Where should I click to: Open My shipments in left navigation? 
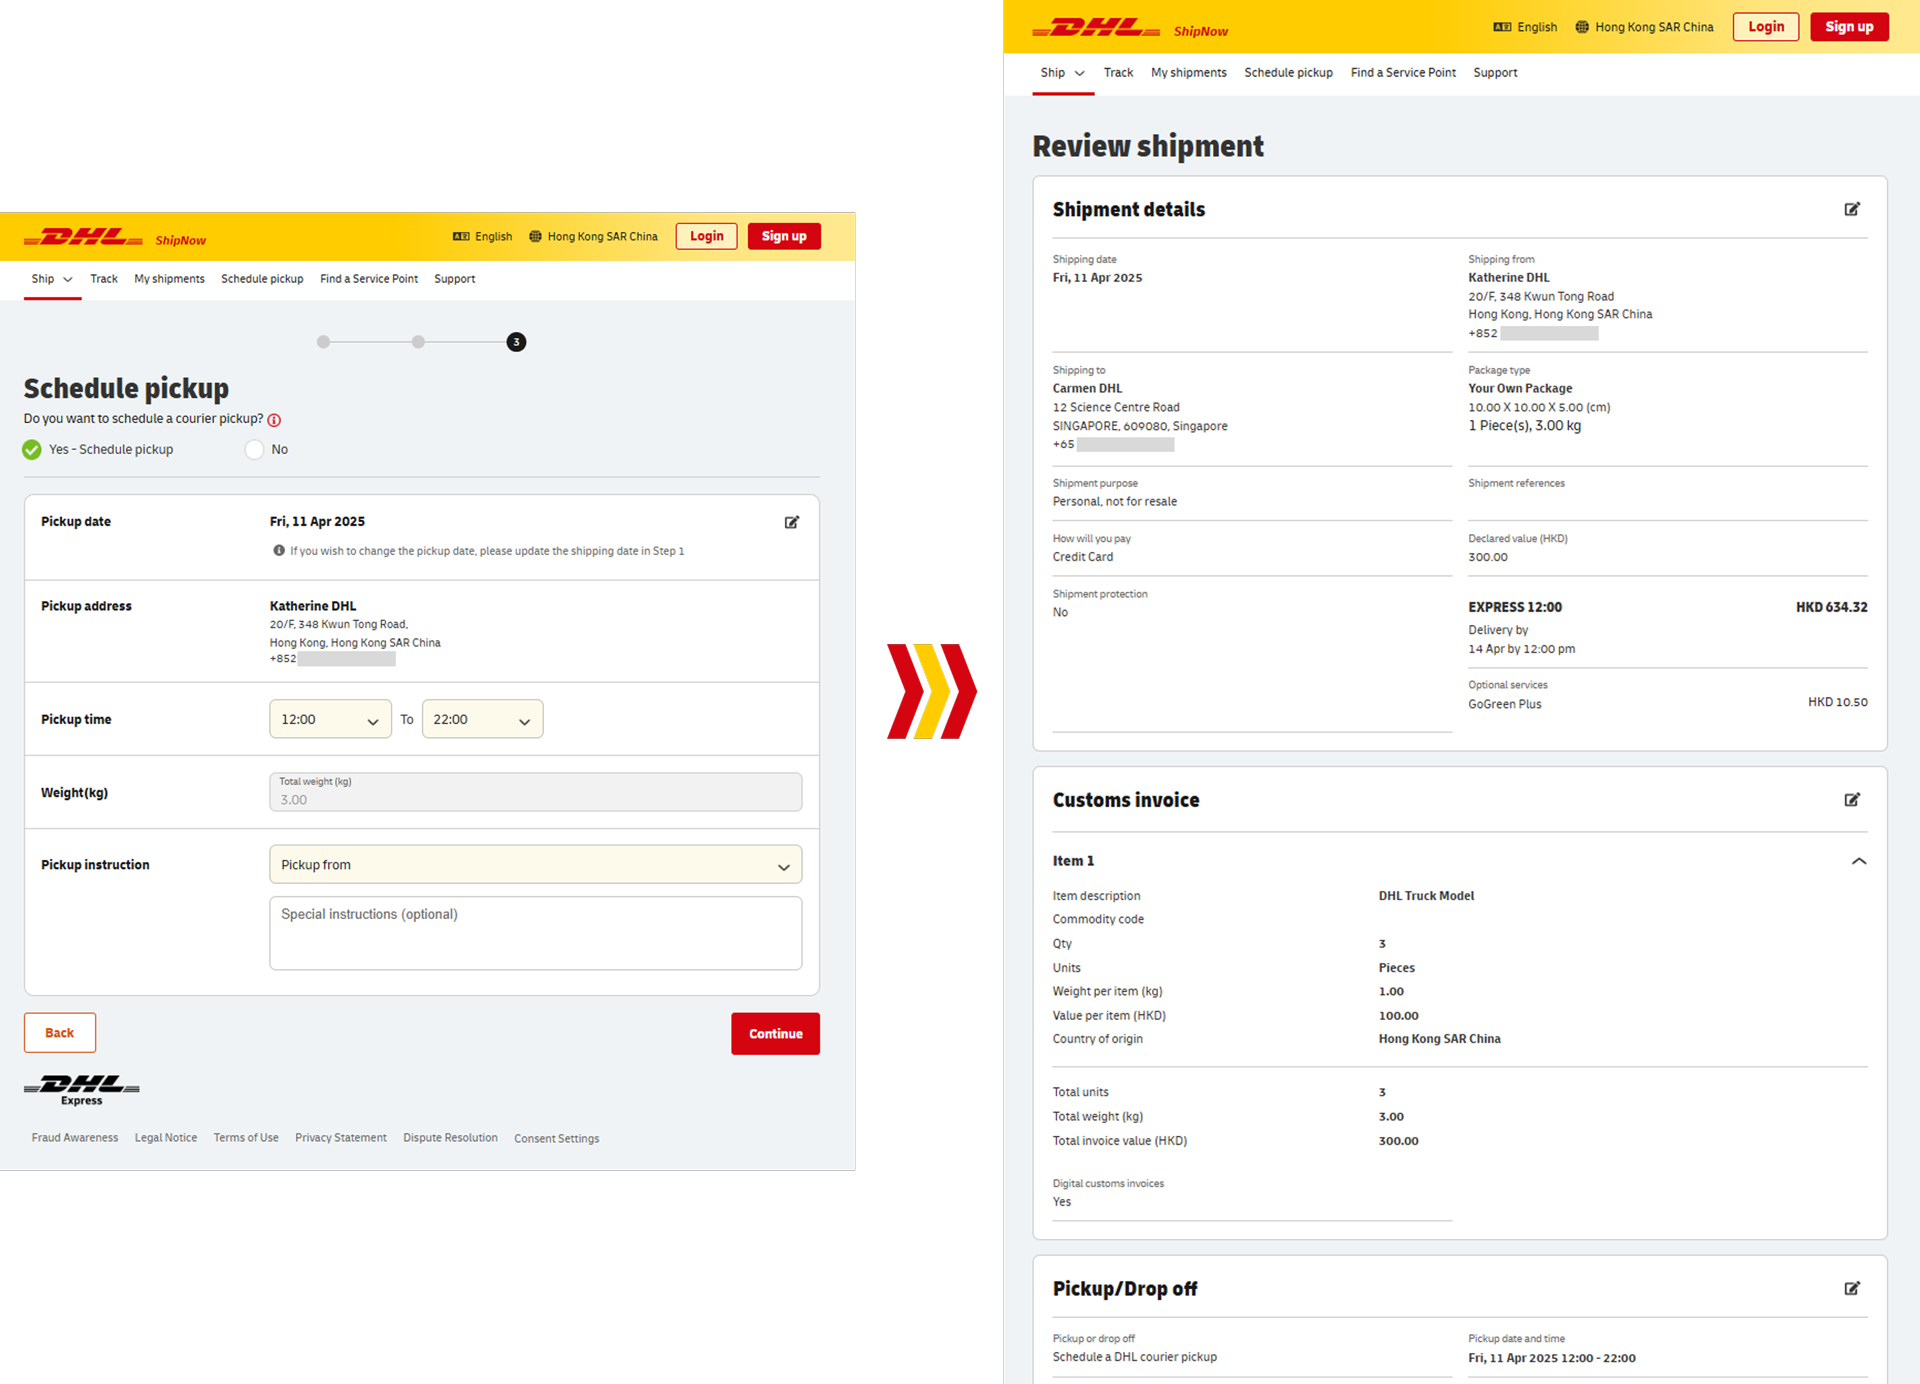click(169, 279)
